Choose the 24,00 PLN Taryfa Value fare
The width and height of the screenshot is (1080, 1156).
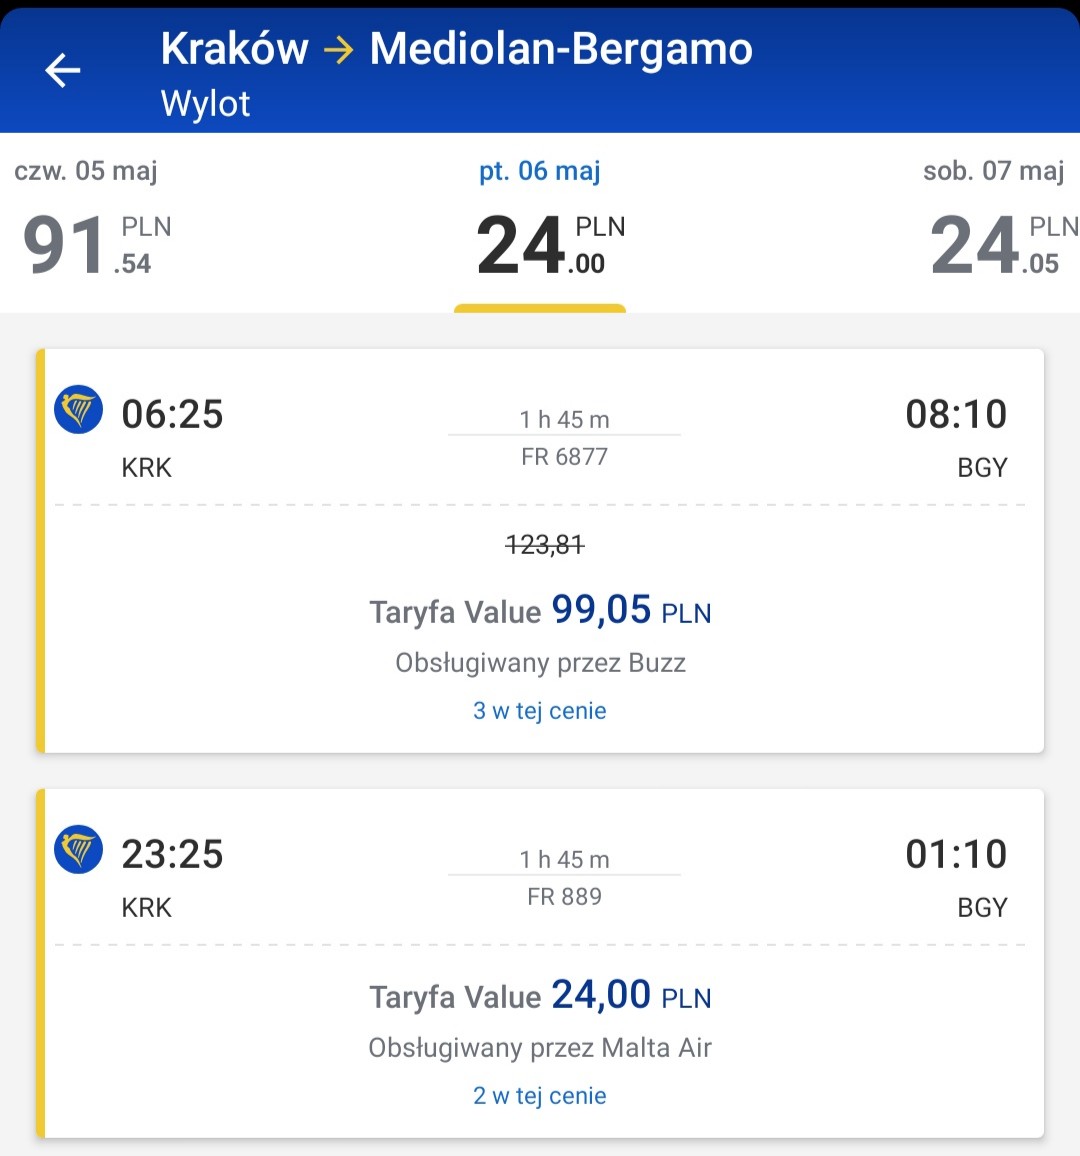pyautogui.click(x=540, y=995)
